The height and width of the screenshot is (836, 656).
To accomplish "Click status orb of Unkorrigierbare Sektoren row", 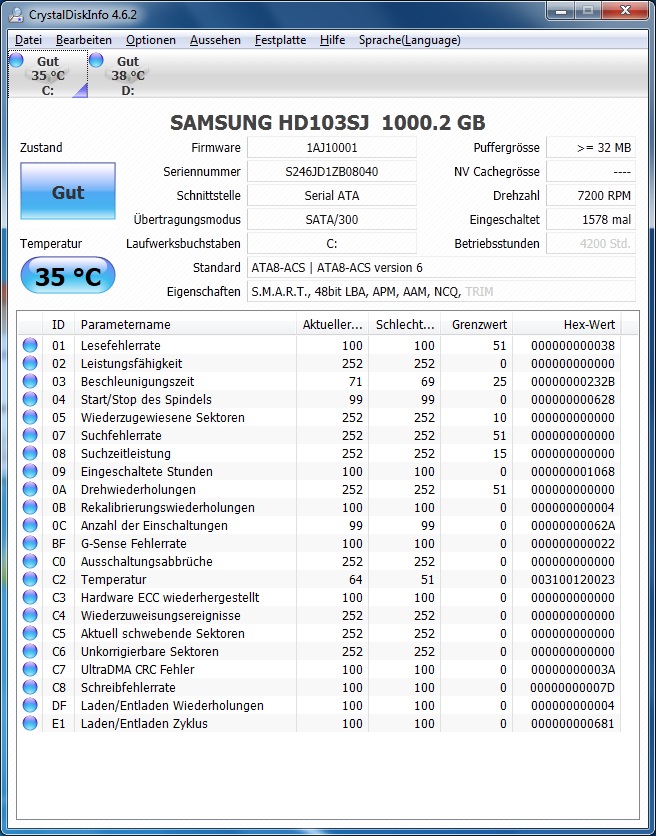I will point(30,651).
